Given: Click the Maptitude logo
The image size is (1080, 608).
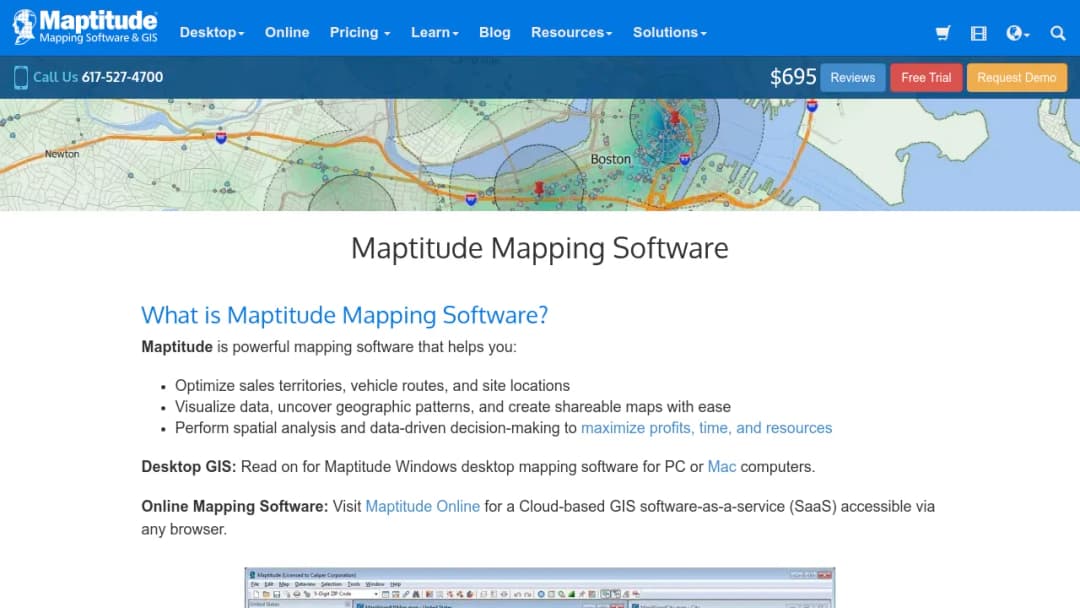Looking at the screenshot, I should pyautogui.click(x=85, y=28).
